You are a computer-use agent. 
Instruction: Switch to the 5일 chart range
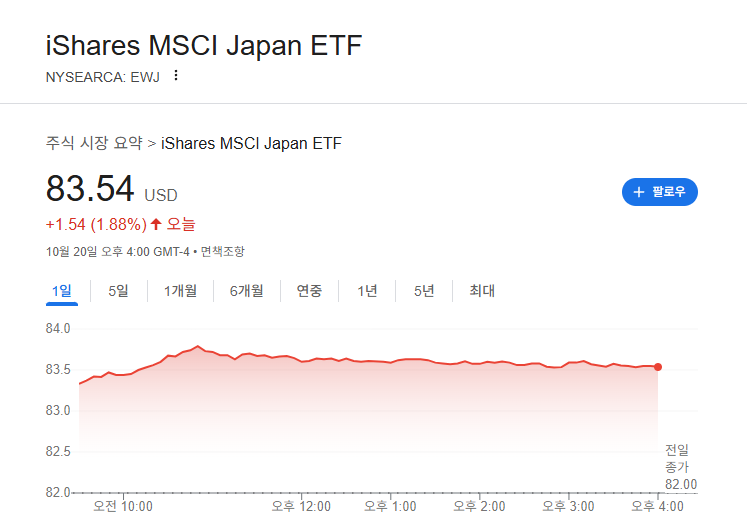(118, 291)
